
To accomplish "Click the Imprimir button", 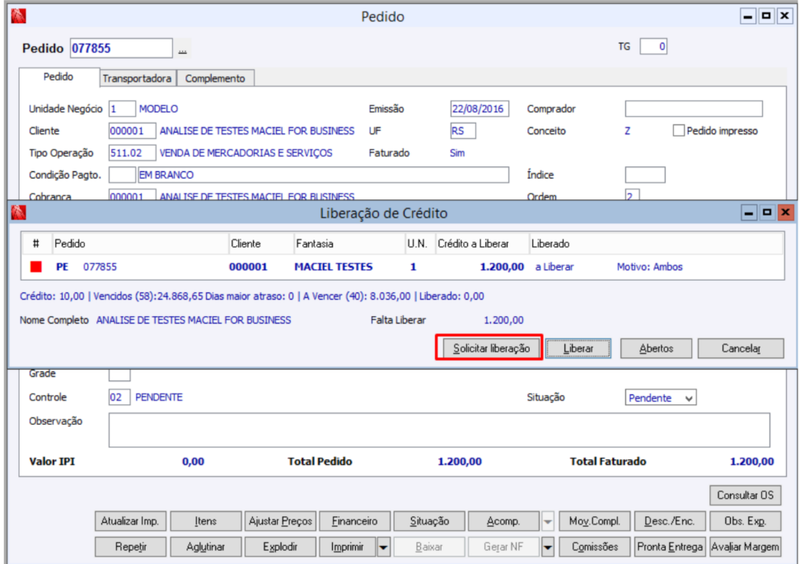I will click(347, 547).
